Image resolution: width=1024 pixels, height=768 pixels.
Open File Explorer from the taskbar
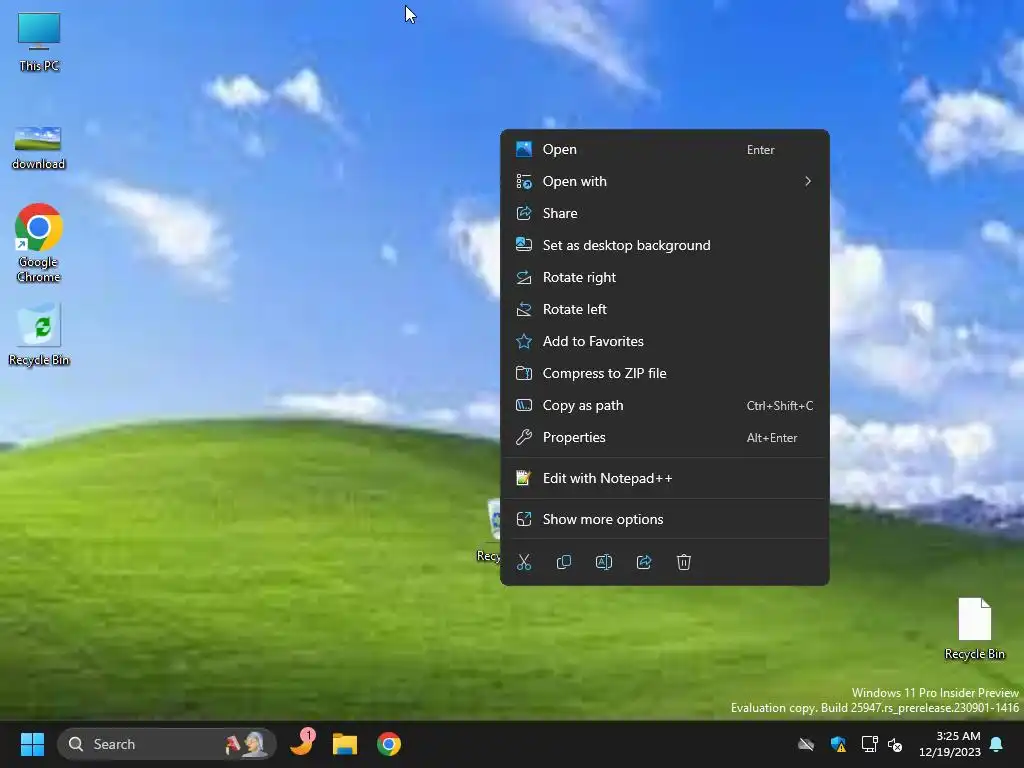345,744
